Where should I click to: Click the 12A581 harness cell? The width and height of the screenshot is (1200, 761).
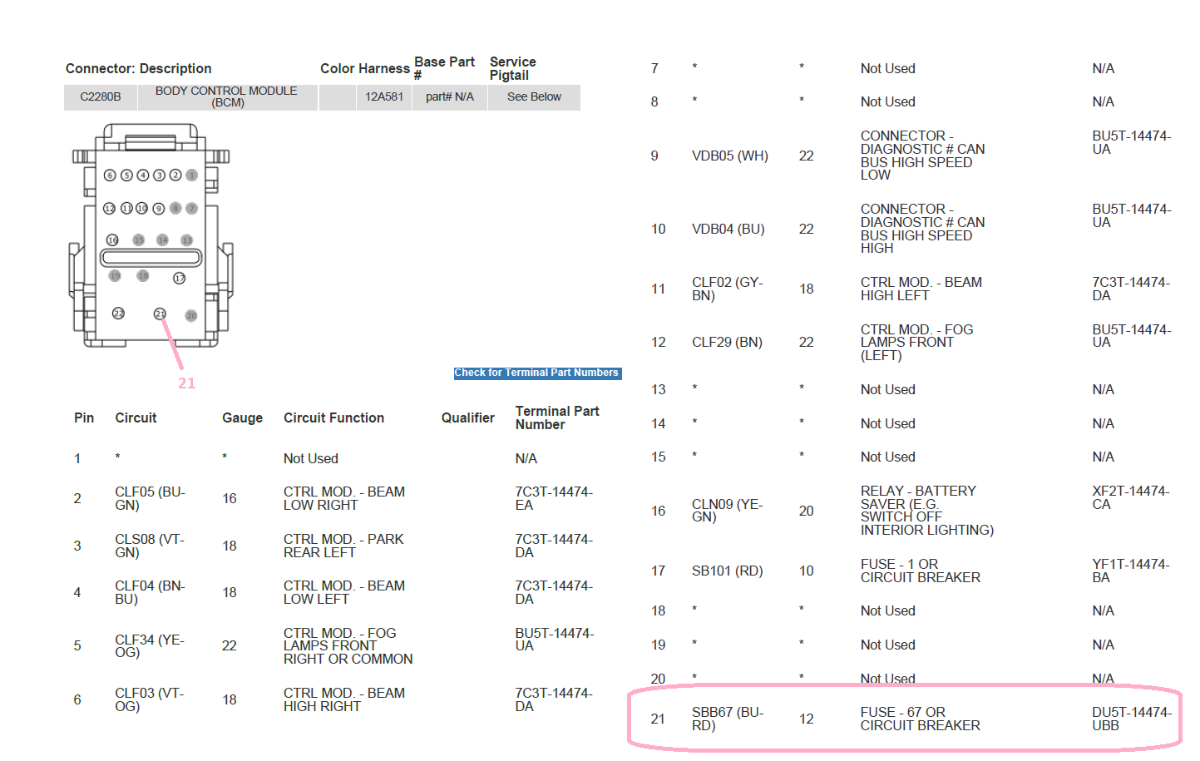point(385,98)
